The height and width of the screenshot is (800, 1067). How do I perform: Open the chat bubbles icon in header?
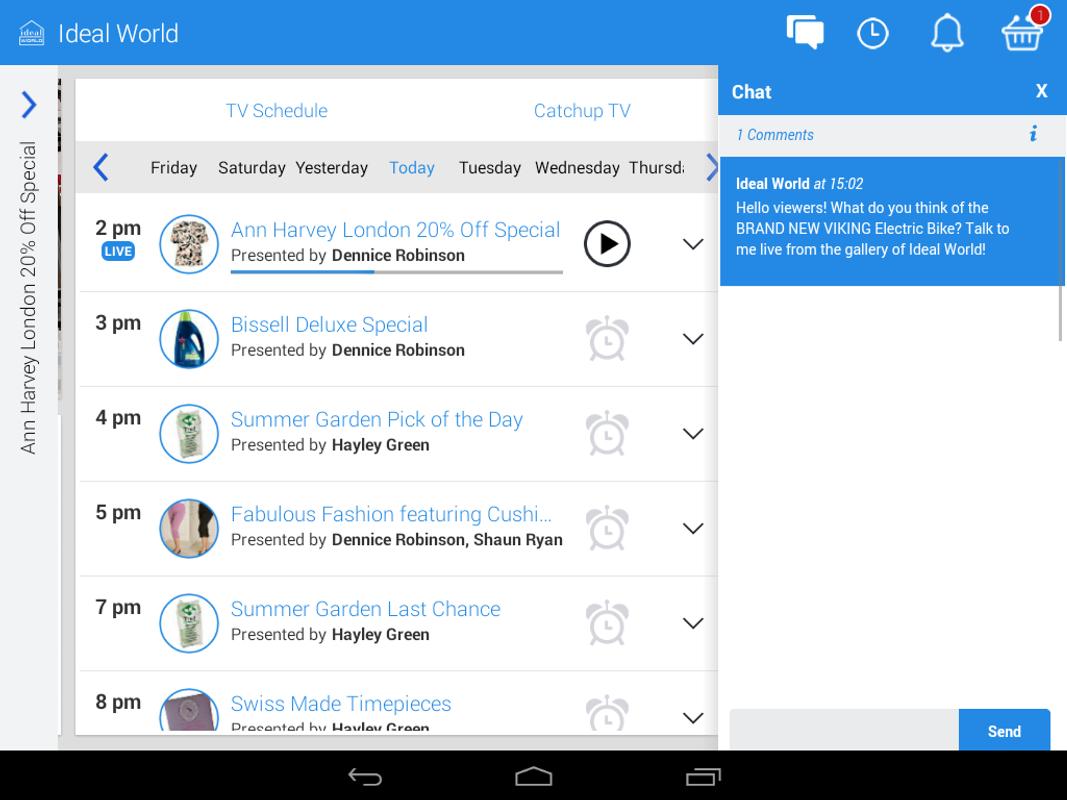point(805,32)
